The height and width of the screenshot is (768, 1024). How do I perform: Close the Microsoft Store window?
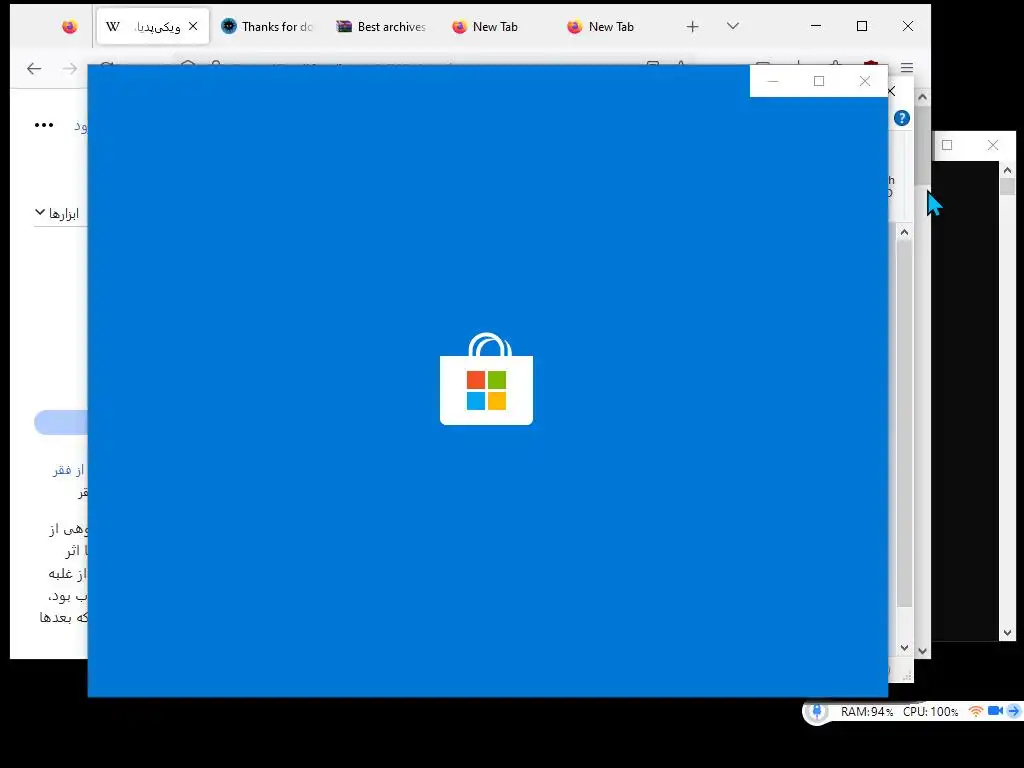[x=865, y=81]
